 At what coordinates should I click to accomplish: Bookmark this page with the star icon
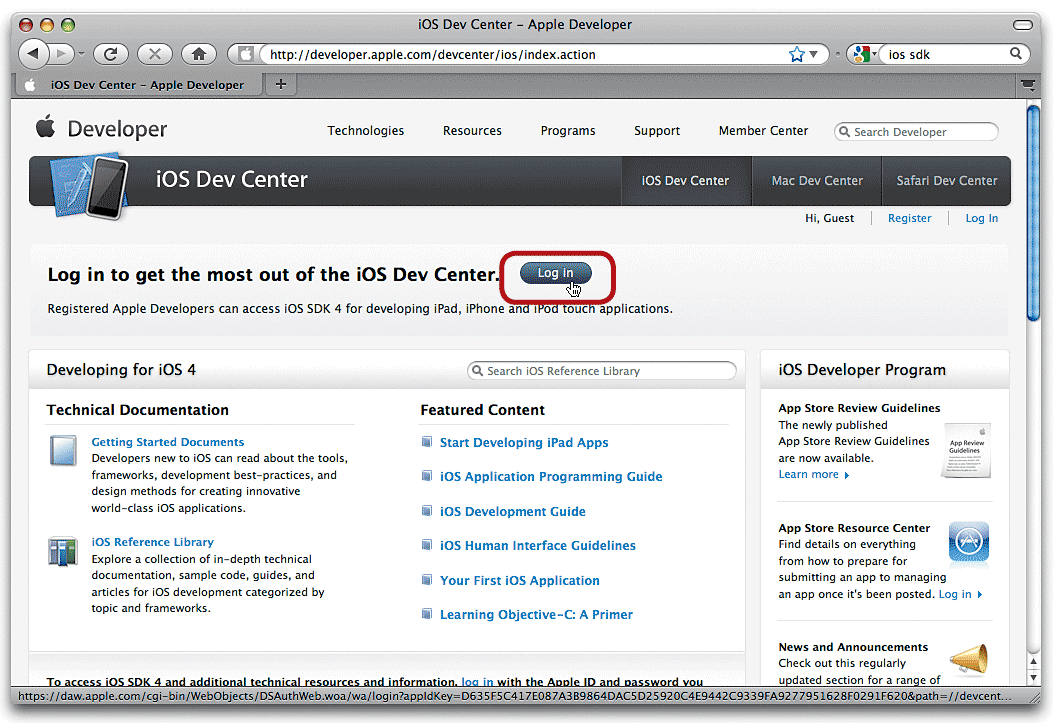click(797, 54)
